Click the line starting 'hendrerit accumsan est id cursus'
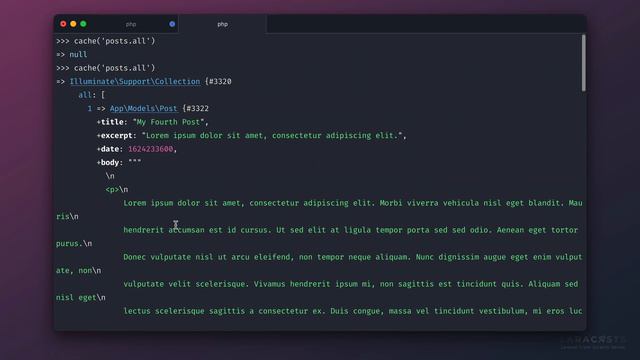Image resolution: width=640 pixels, height=360 pixels. (x=351, y=230)
